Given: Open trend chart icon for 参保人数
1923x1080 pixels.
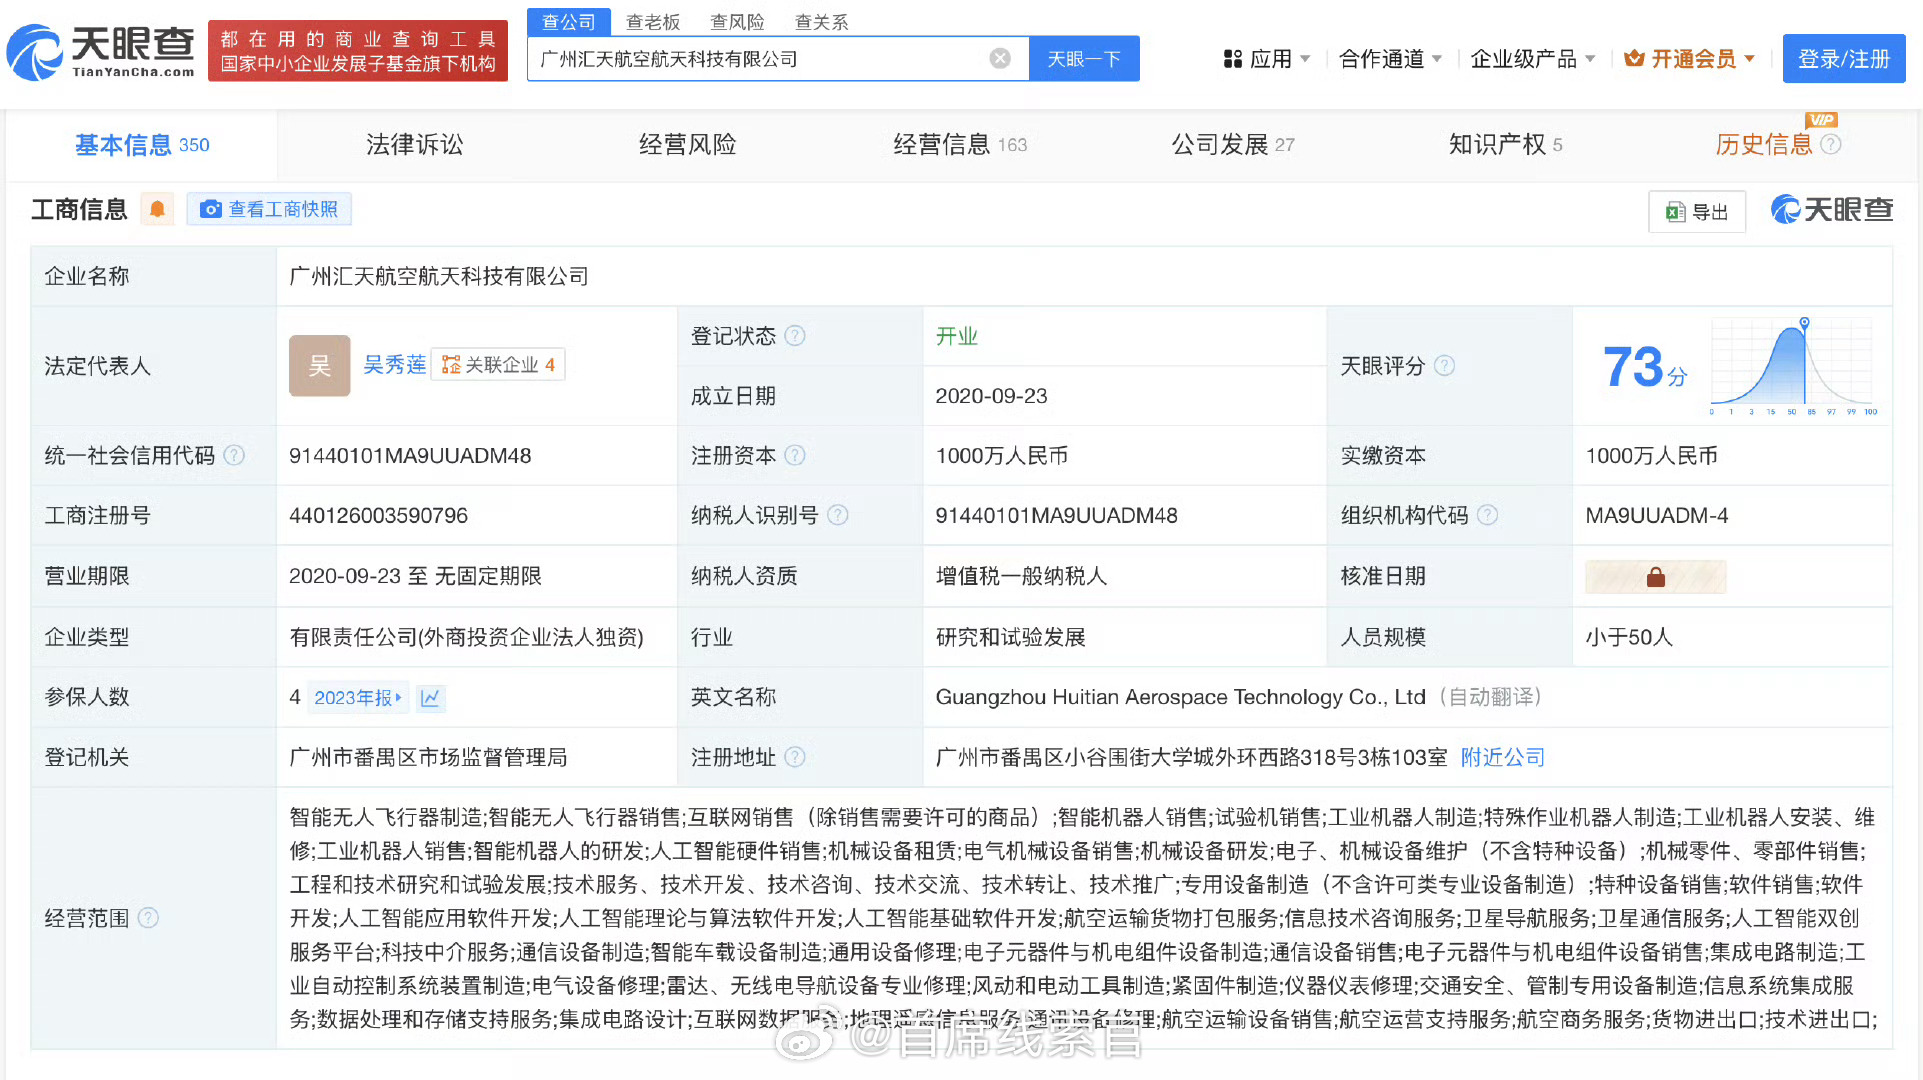Looking at the screenshot, I should tap(430, 698).
